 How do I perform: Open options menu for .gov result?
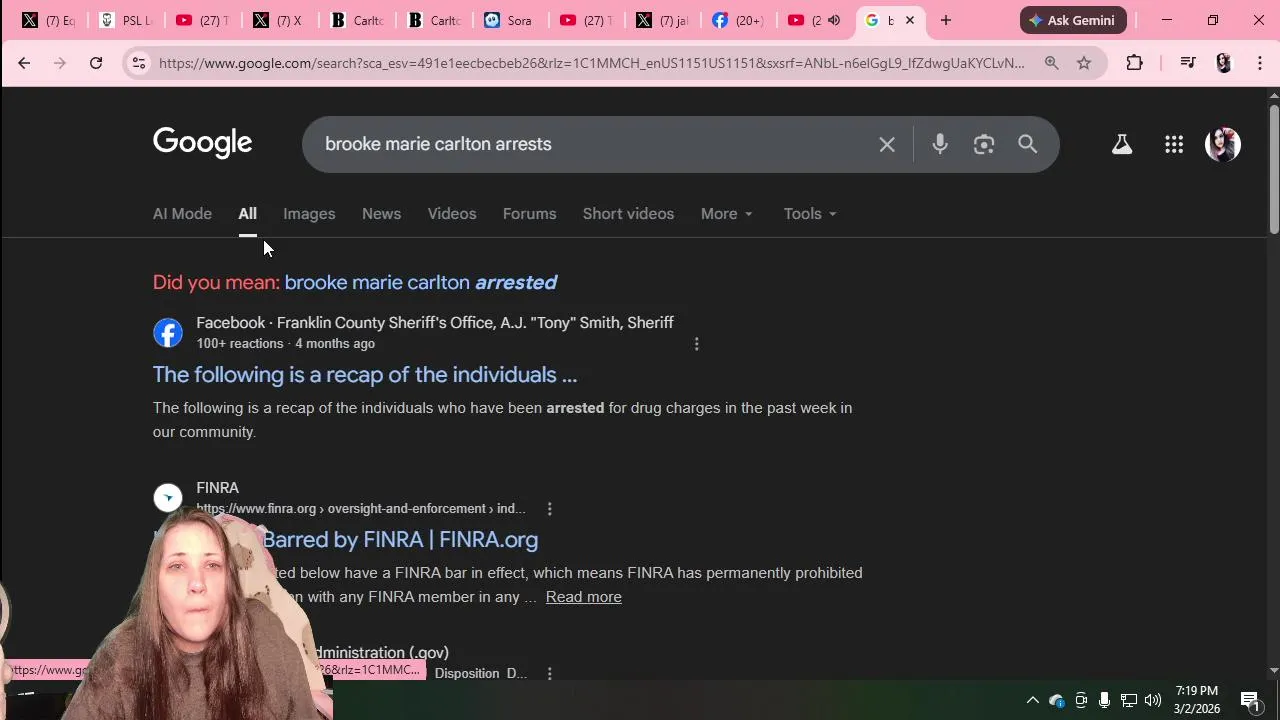point(549,674)
